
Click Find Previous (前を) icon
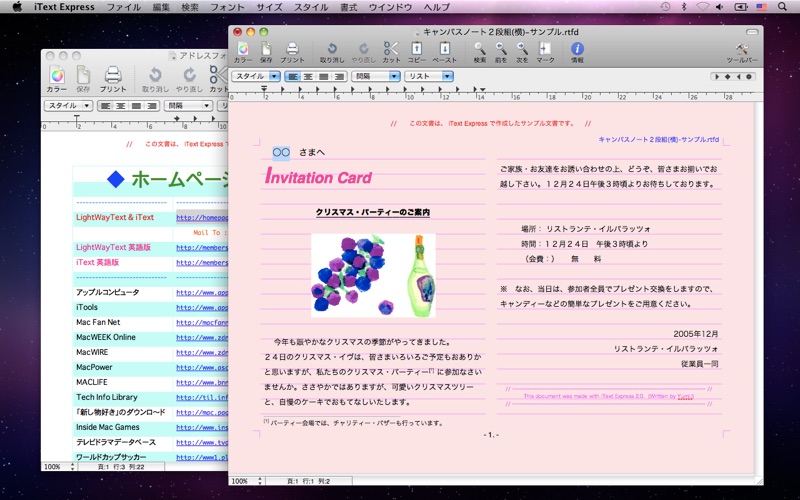coord(501,52)
